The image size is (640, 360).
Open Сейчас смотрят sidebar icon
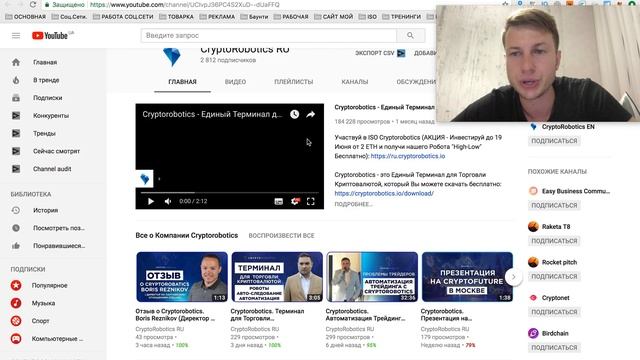[16, 151]
